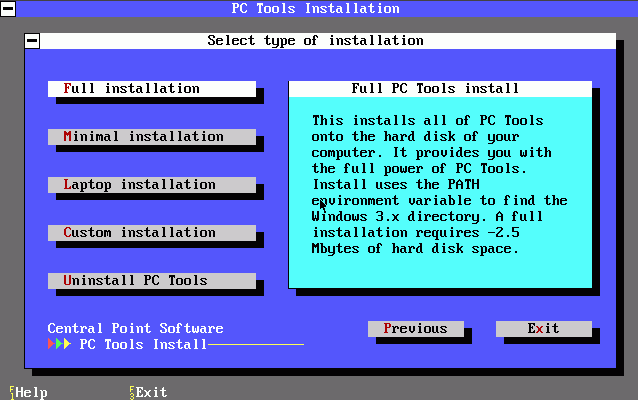This screenshot has height=400, width=638.
Task: Click the three-arrow Central Point logo
Action: click(59, 344)
